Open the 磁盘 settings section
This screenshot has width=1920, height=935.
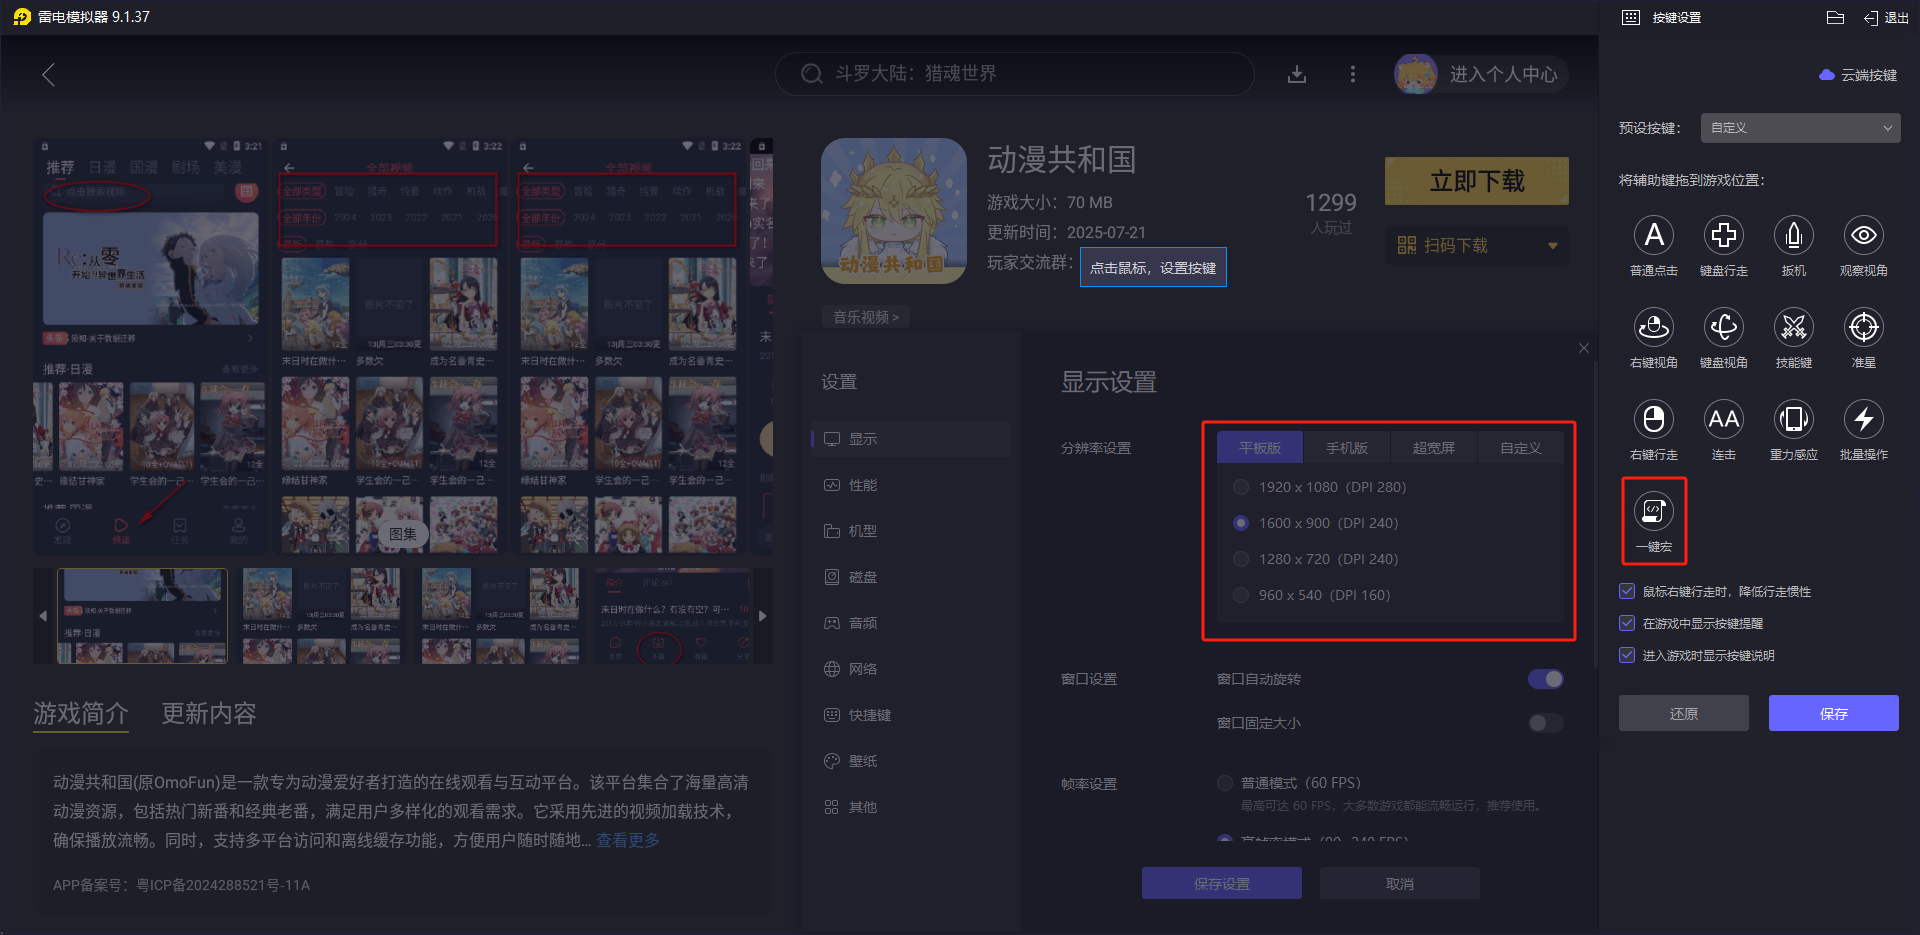[x=911, y=577]
